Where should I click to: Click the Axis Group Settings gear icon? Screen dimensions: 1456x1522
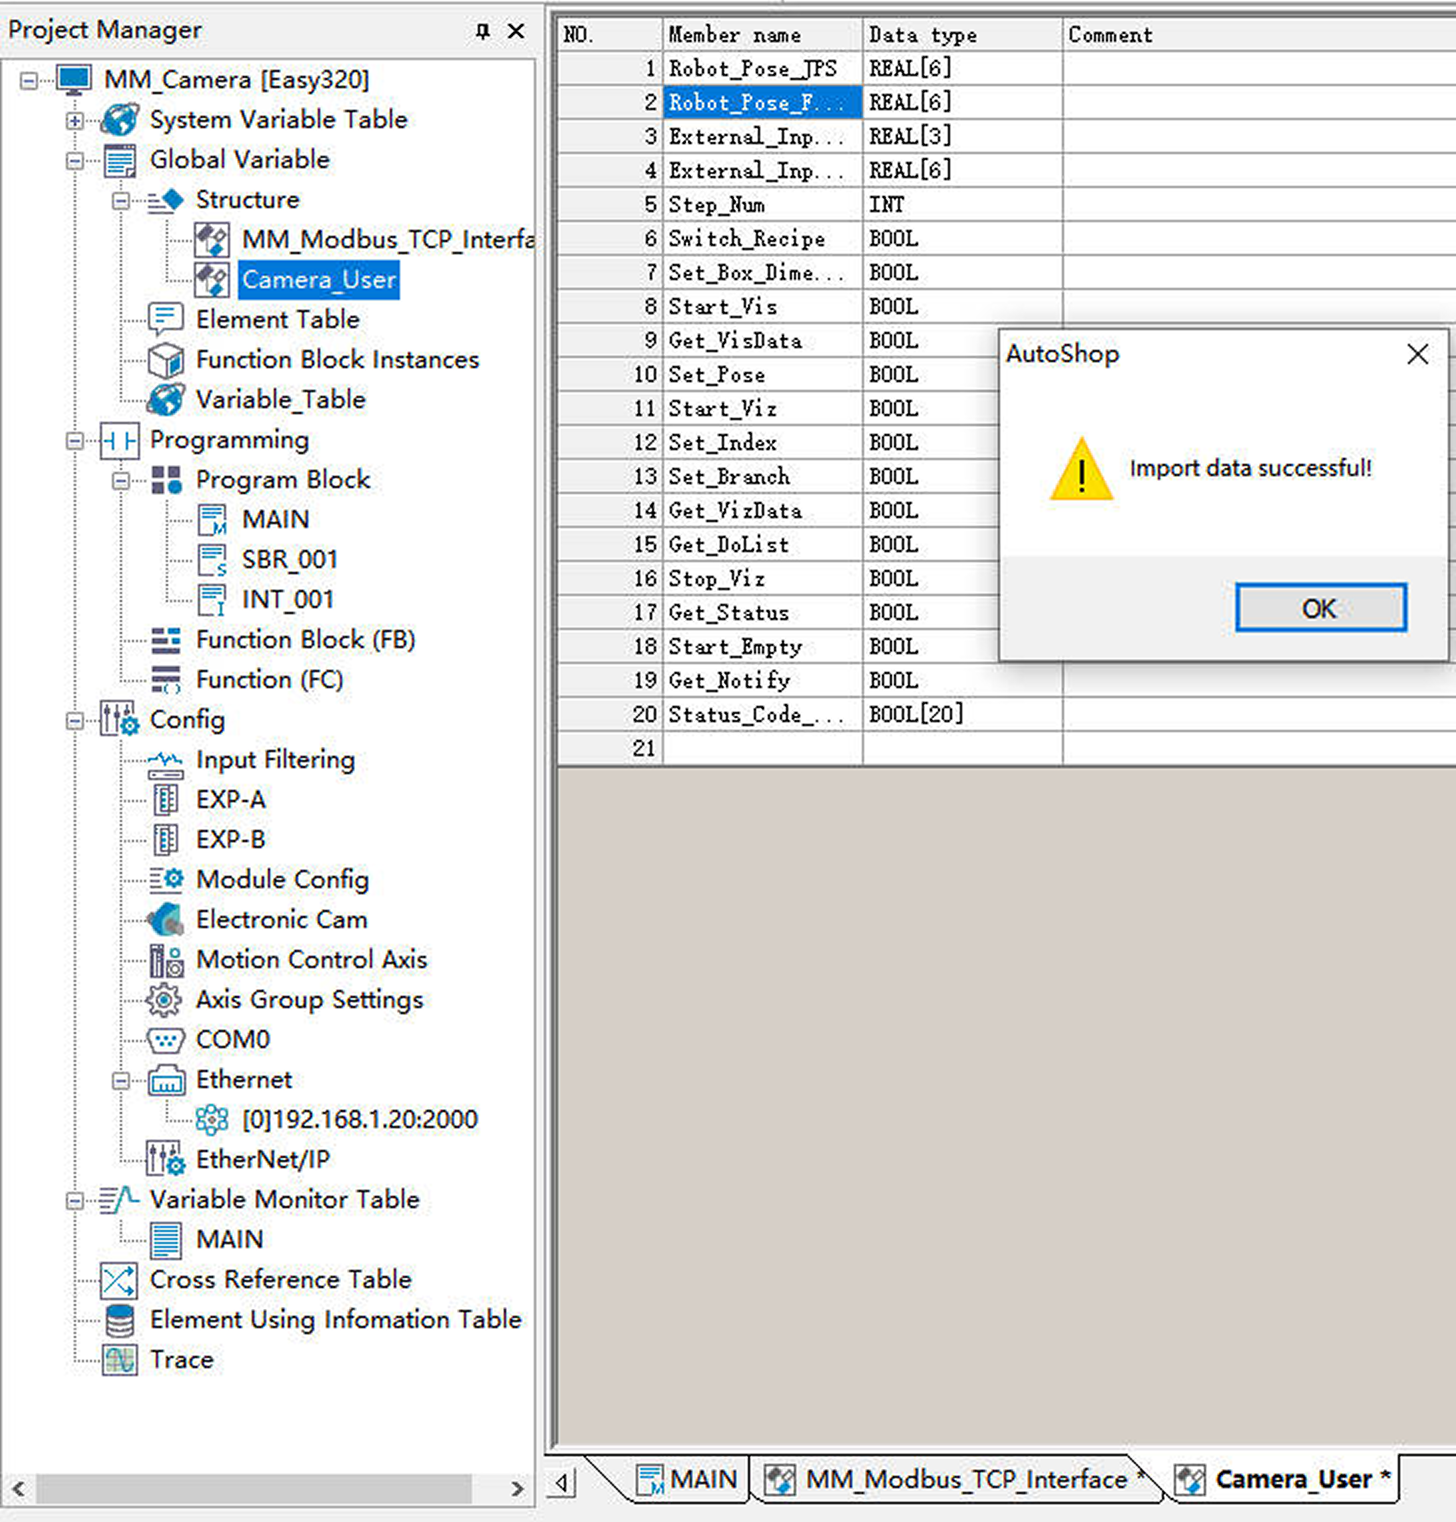[x=164, y=1000]
